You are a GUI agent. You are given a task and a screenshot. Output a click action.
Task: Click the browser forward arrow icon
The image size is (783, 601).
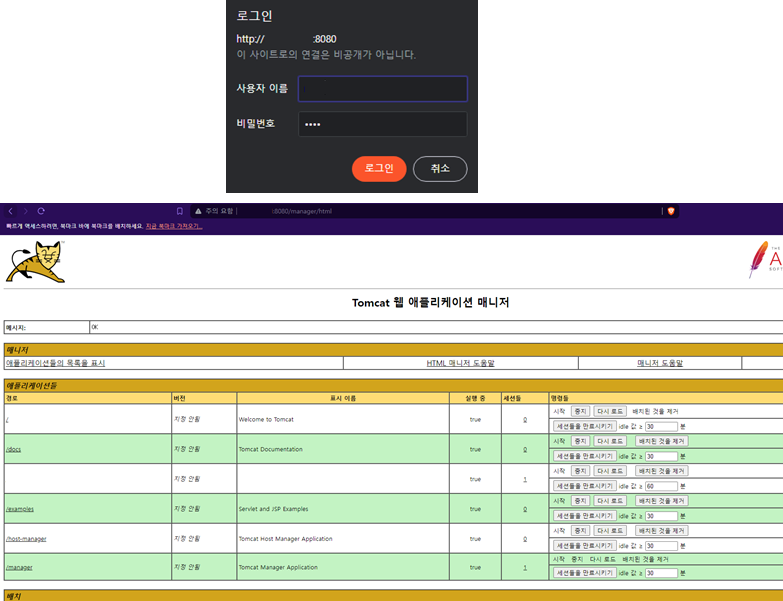(26, 211)
